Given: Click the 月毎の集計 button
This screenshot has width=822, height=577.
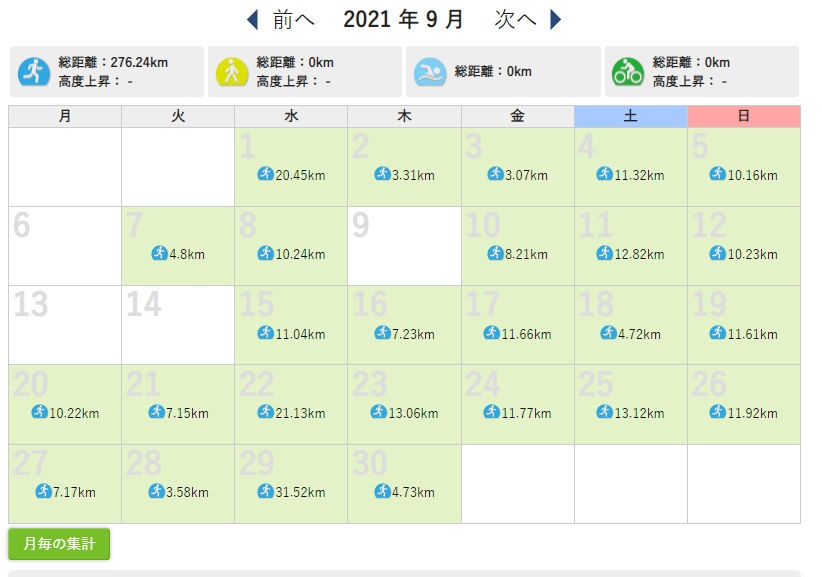Looking at the screenshot, I should [59, 543].
